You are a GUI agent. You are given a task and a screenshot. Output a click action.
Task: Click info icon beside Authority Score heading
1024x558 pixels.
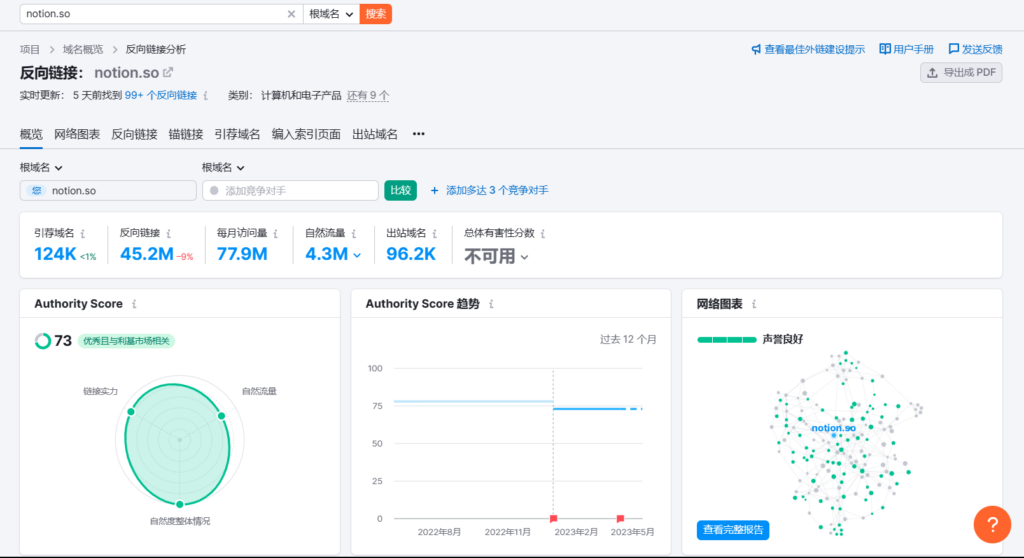coord(135,304)
